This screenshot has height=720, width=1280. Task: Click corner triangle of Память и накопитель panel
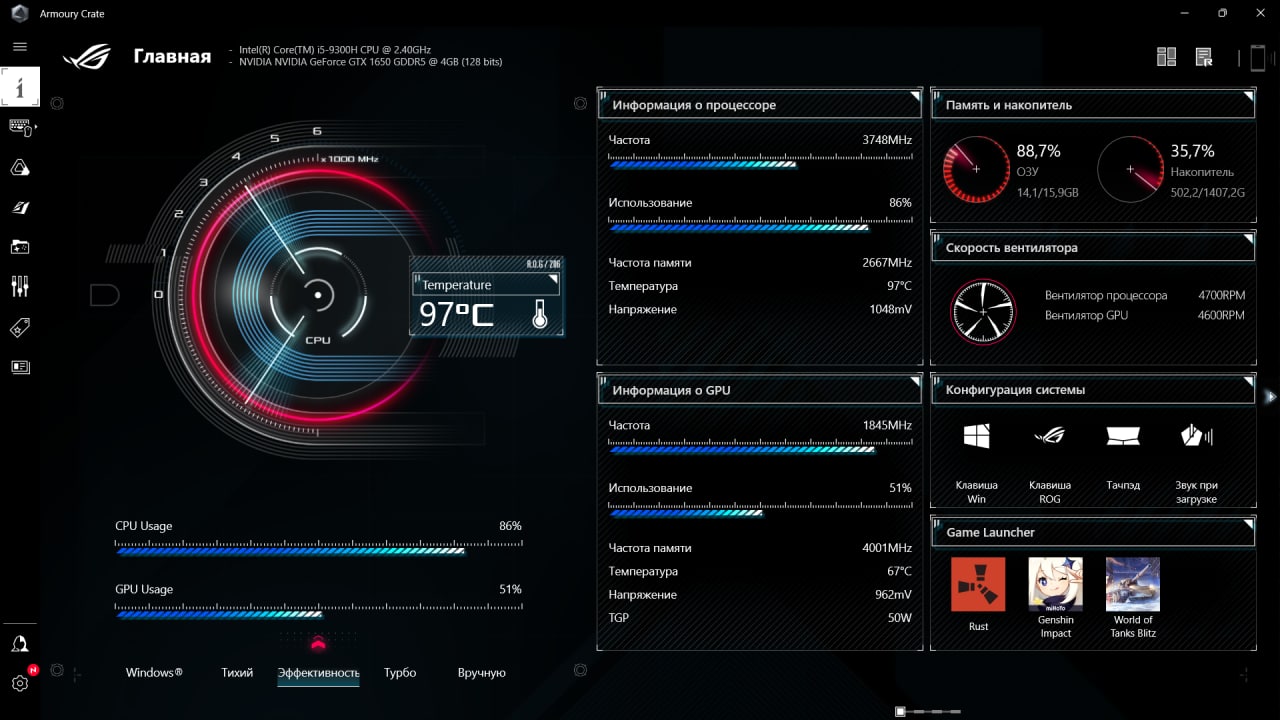(x=1248, y=97)
